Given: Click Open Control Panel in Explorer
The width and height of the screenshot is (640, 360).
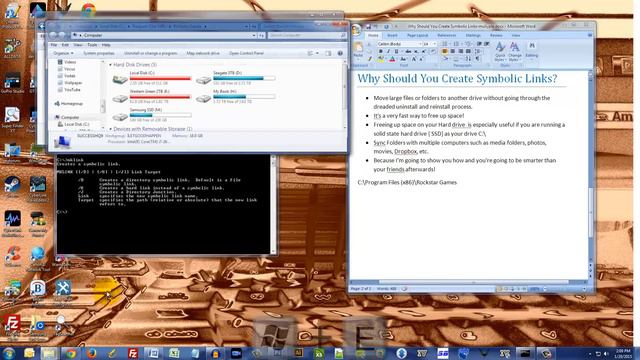Looking at the screenshot, I should [246, 53].
